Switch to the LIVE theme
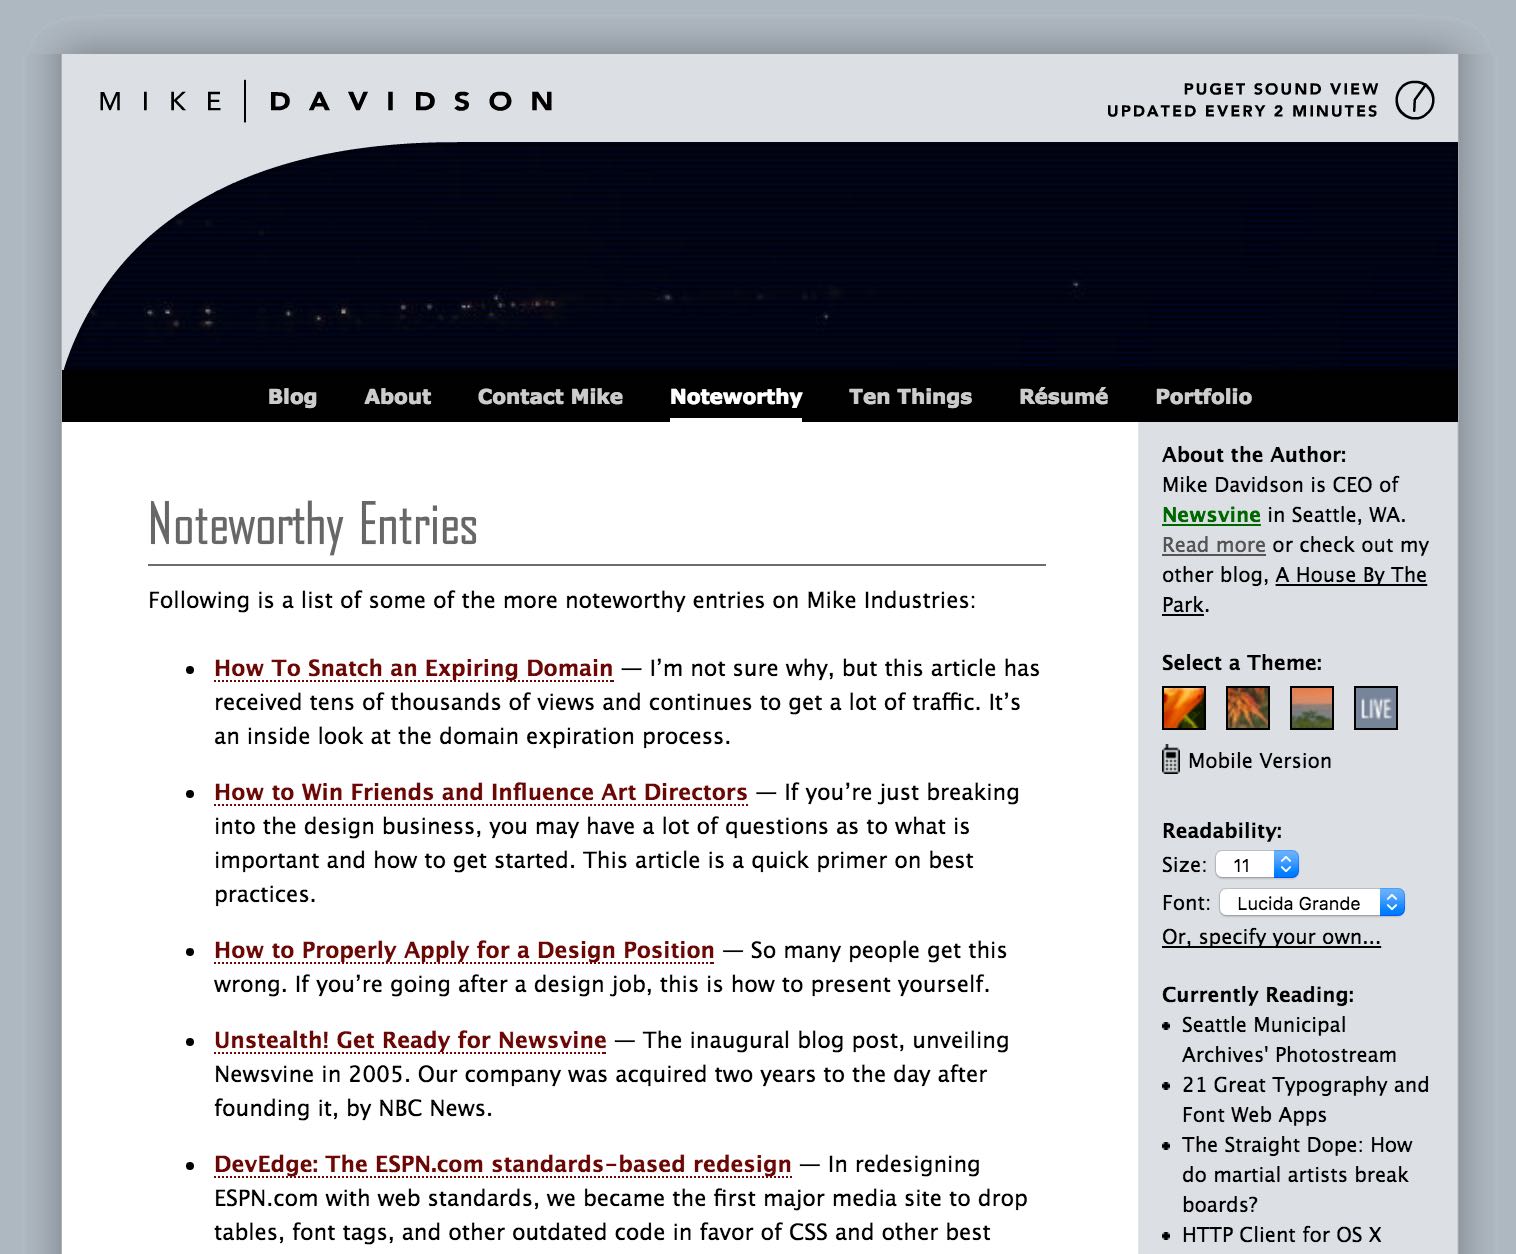This screenshot has height=1254, width=1516. coord(1375,708)
